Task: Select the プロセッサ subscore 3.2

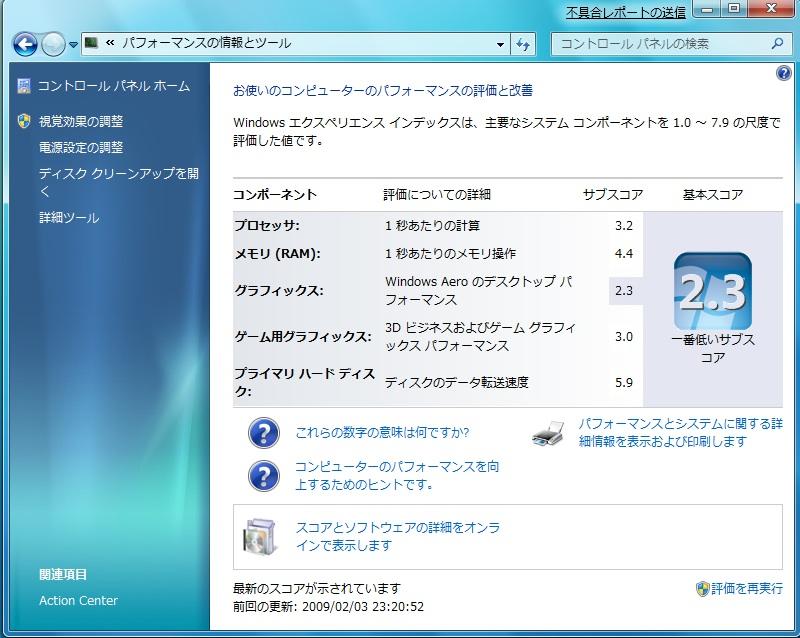Action: pos(623,226)
